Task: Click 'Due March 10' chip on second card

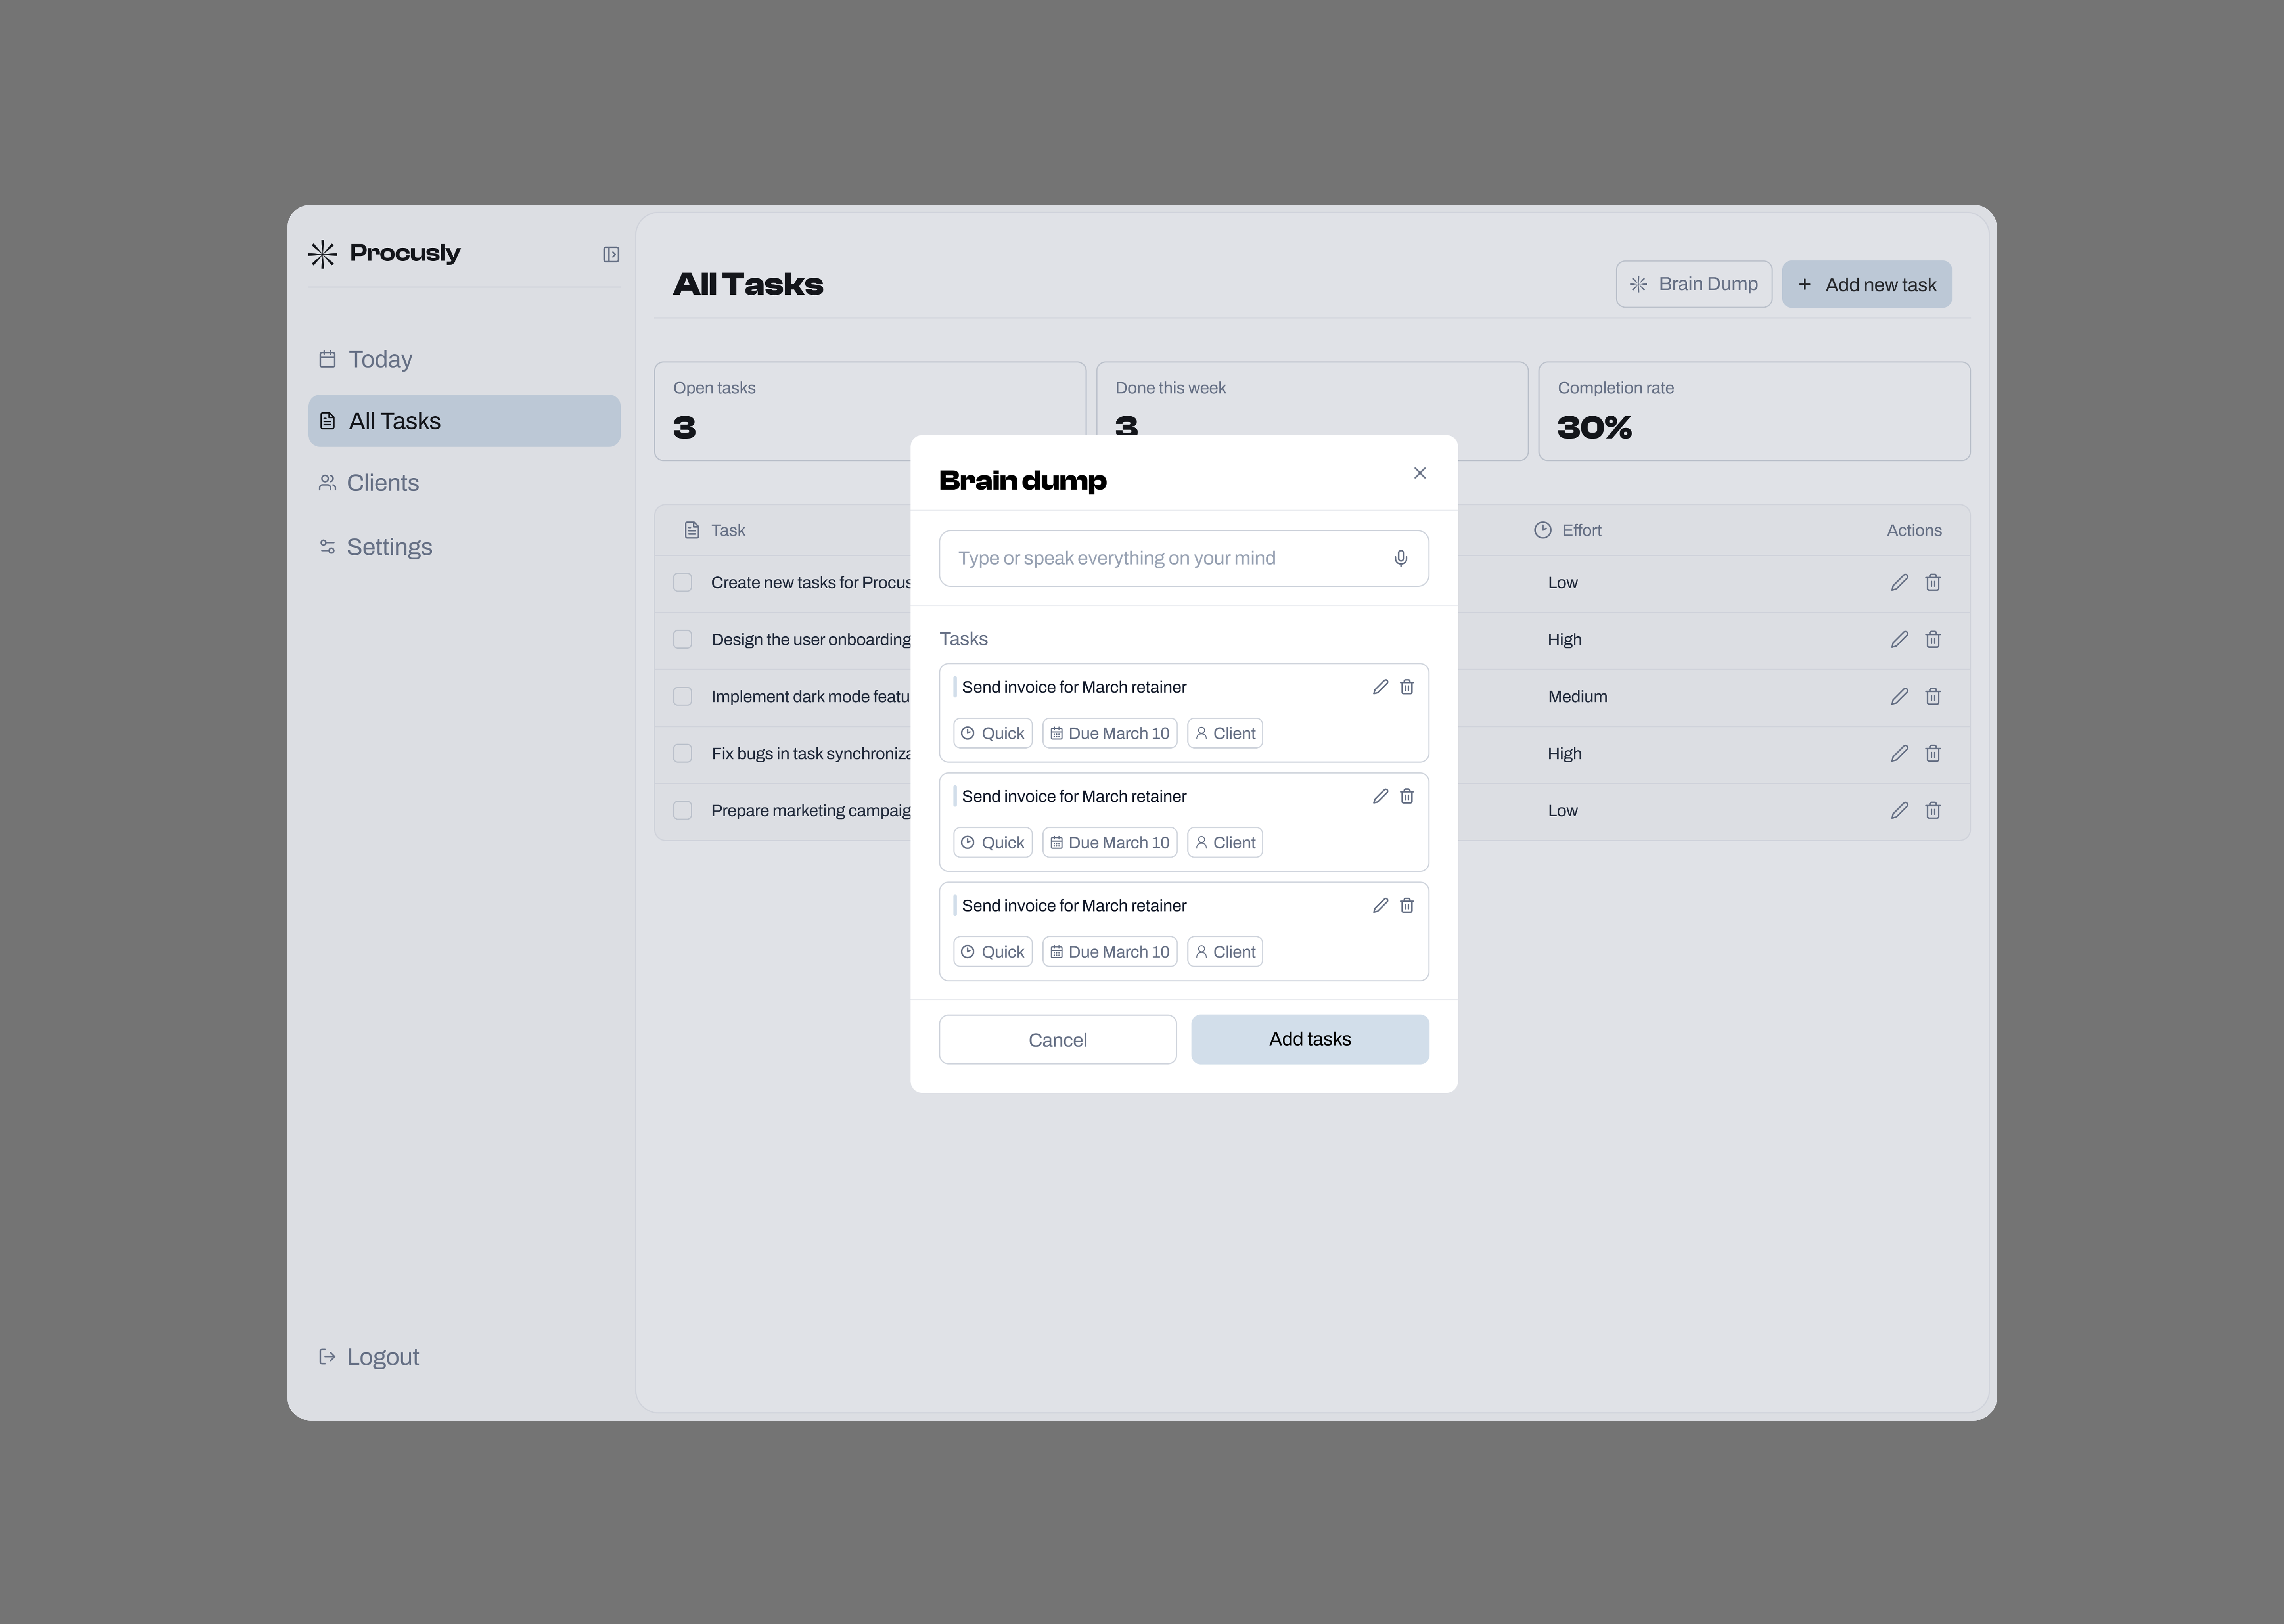Action: point(1110,843)
